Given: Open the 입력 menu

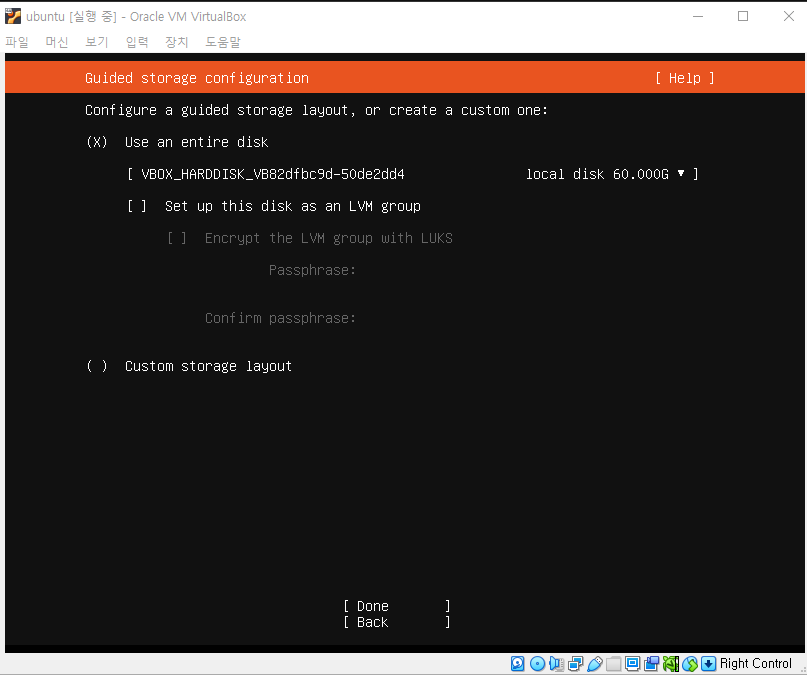Looking at the screenshot, I should [137, 42].
